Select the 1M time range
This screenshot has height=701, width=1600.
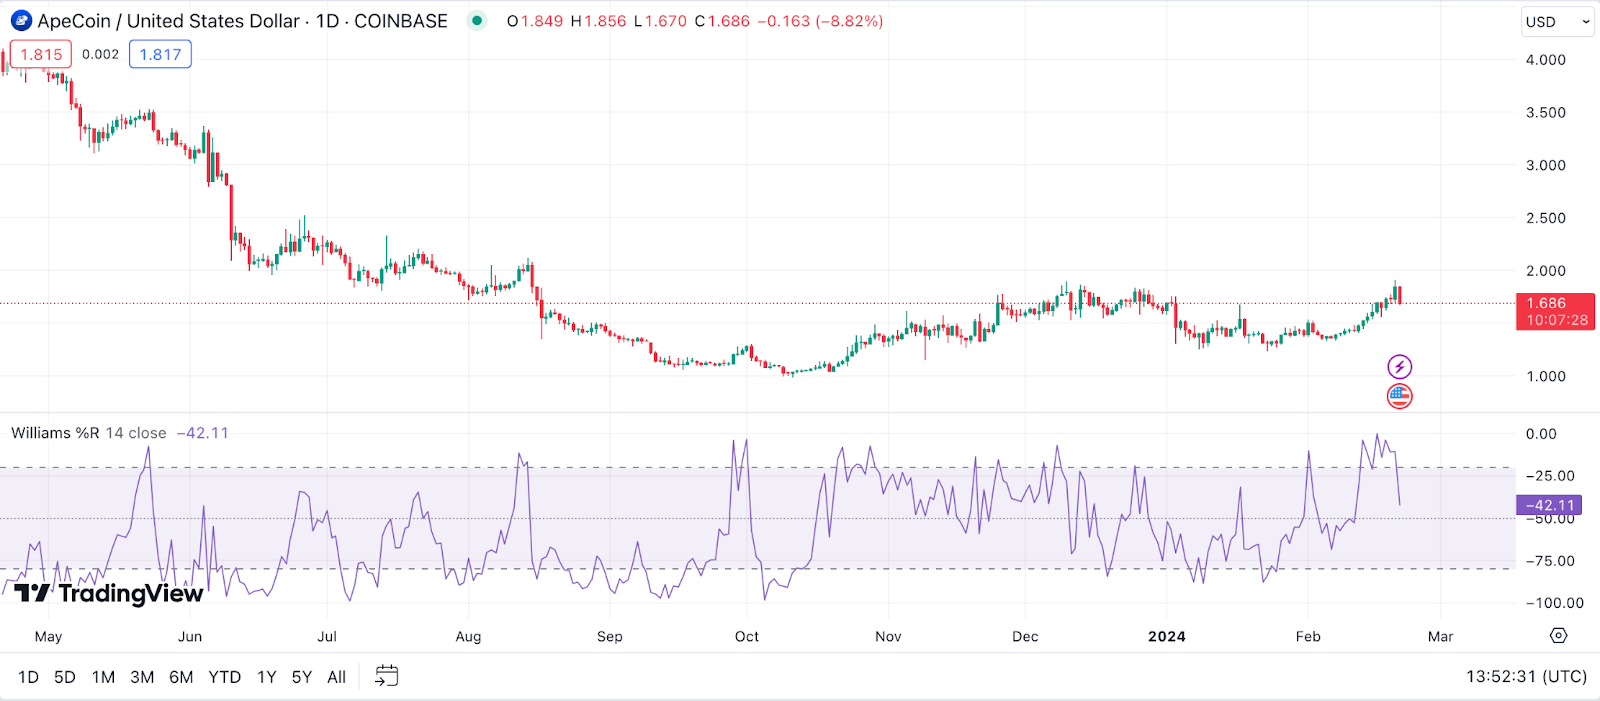click(103, 677)
